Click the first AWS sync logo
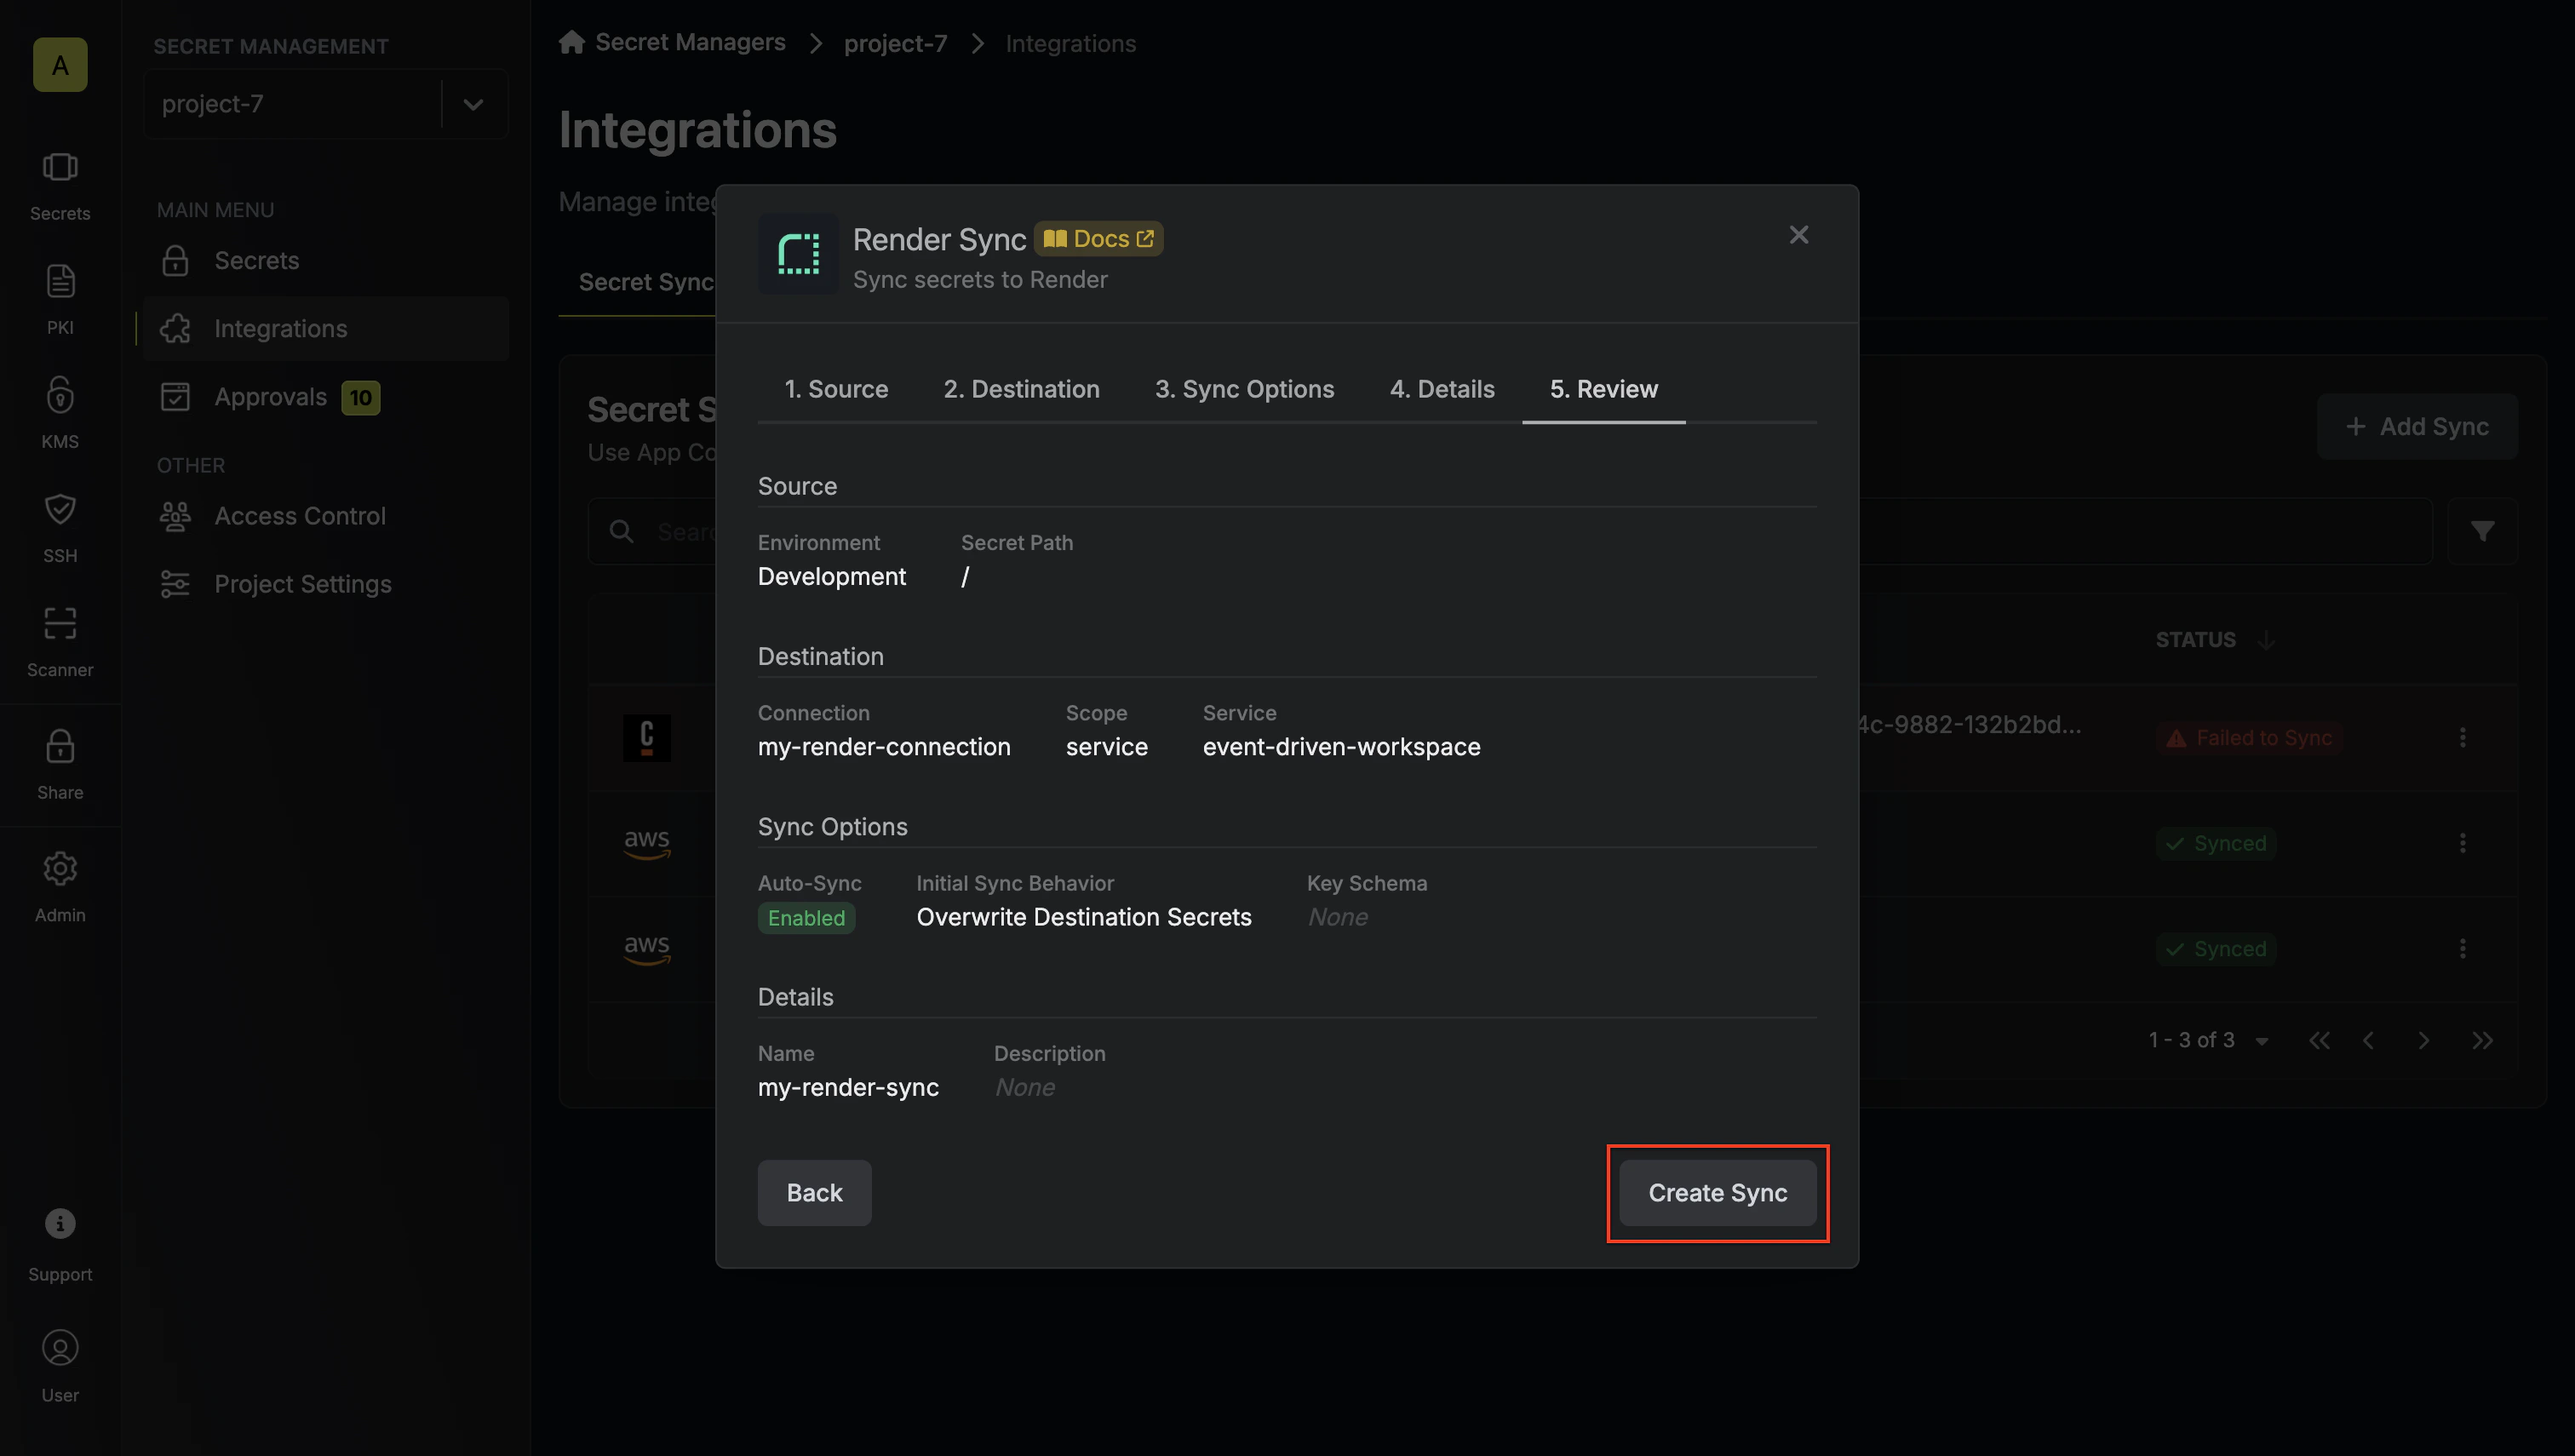This screenshot has width=2575, height=1456. click(x=647, y=843)
